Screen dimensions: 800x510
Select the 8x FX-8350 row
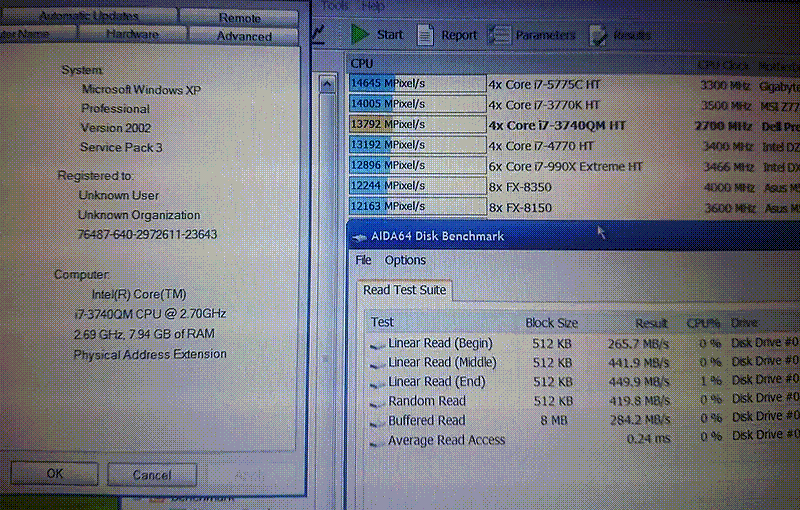click(574, 187)
